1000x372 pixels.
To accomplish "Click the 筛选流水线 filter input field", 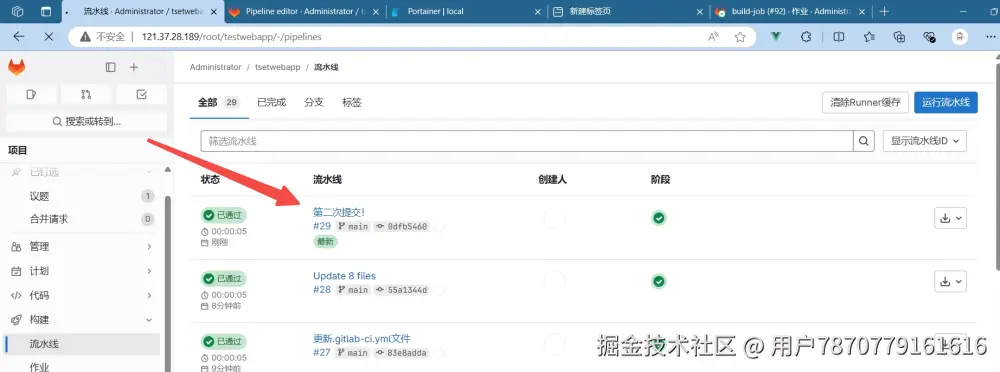I will pyautogui.click(x=527, y=141).
